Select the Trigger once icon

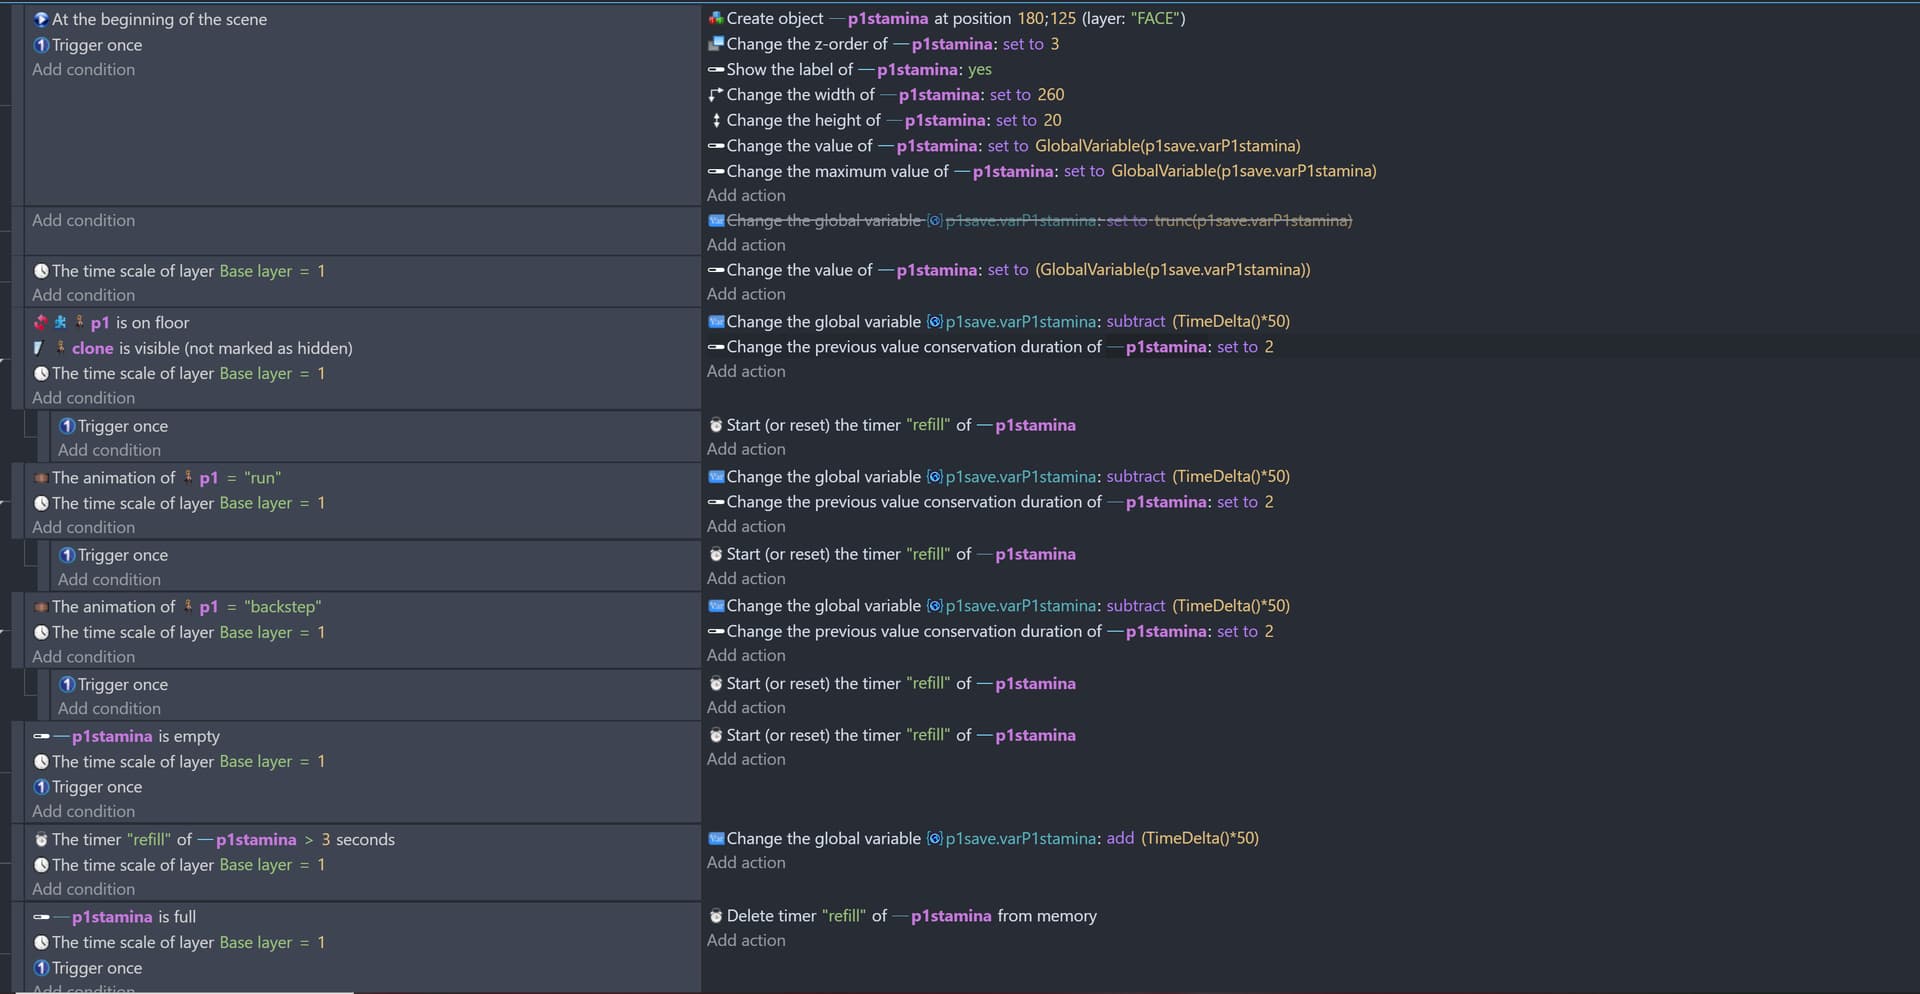tap(41, 45)
